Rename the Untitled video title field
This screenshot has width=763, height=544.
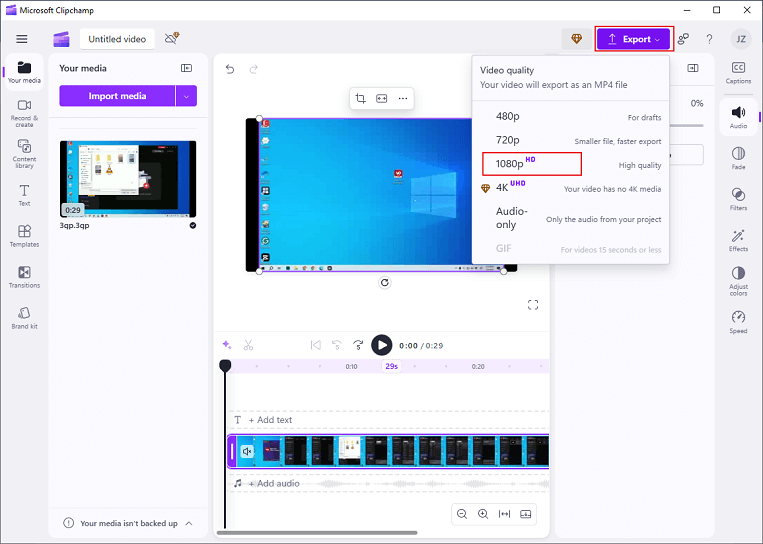(x=117, y=39)
